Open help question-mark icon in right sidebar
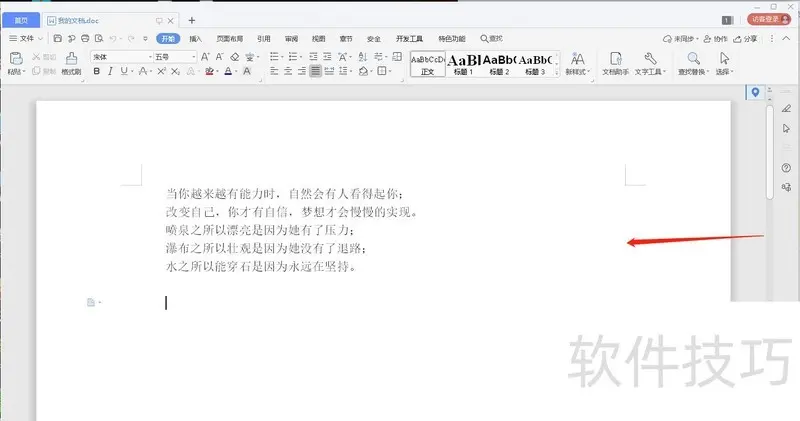 786,167
